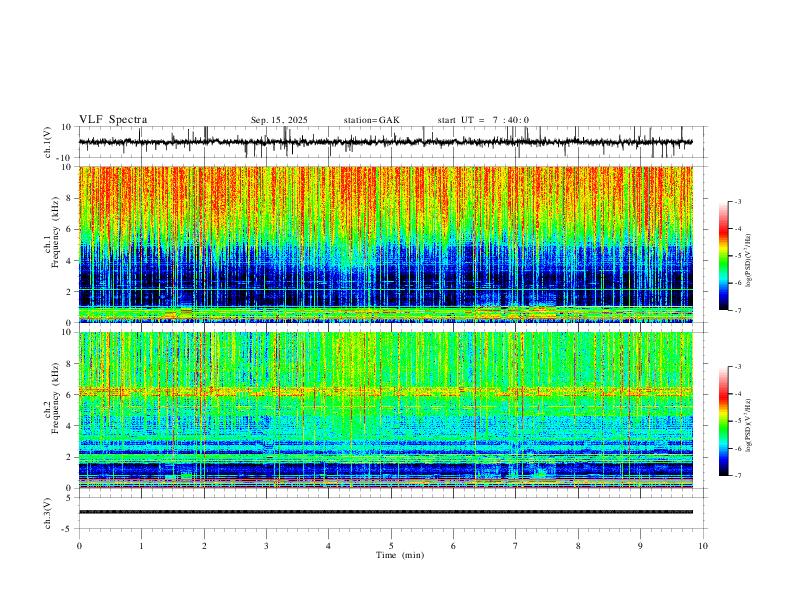Viewport: 792px width, 612px height.
Task: Click the "start UT = 7 :40: 0" text
Action: tap(483, 120)
